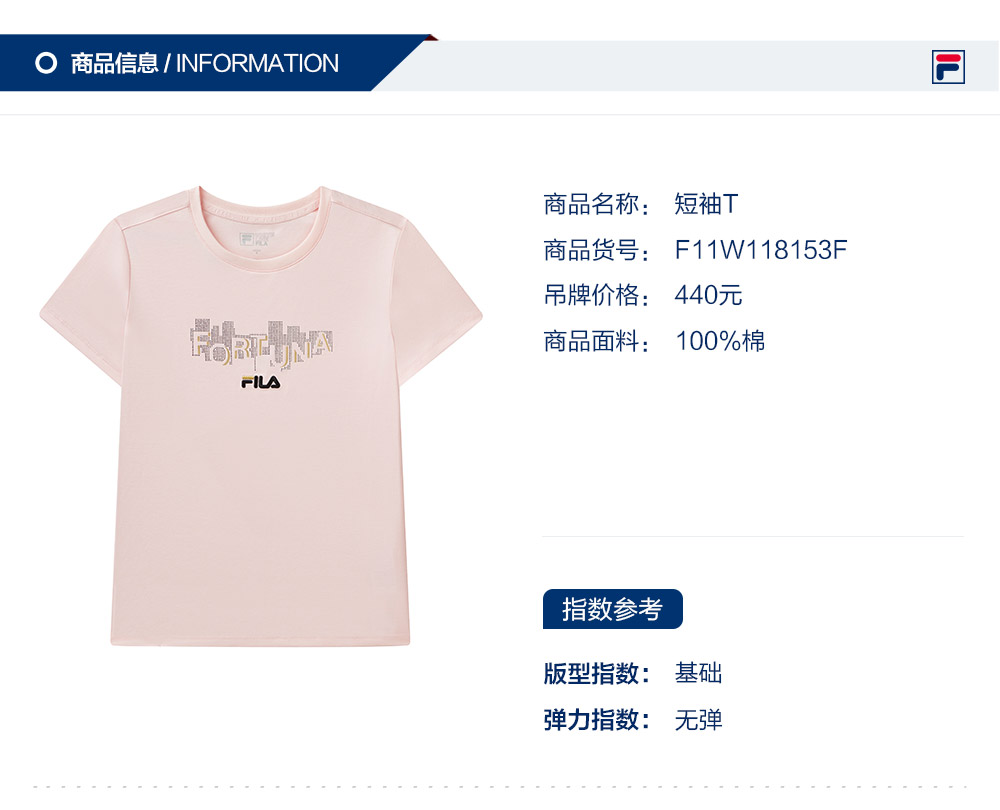Click the 弹力指数 label
1000x810 pixels.
tap(597, 719)
